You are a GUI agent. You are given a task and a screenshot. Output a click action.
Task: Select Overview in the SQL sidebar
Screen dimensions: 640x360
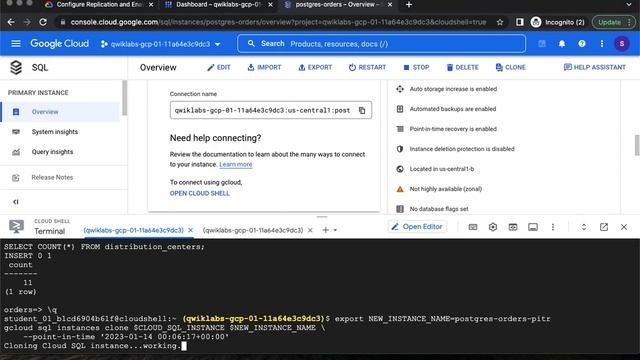(x=60, y=112)
